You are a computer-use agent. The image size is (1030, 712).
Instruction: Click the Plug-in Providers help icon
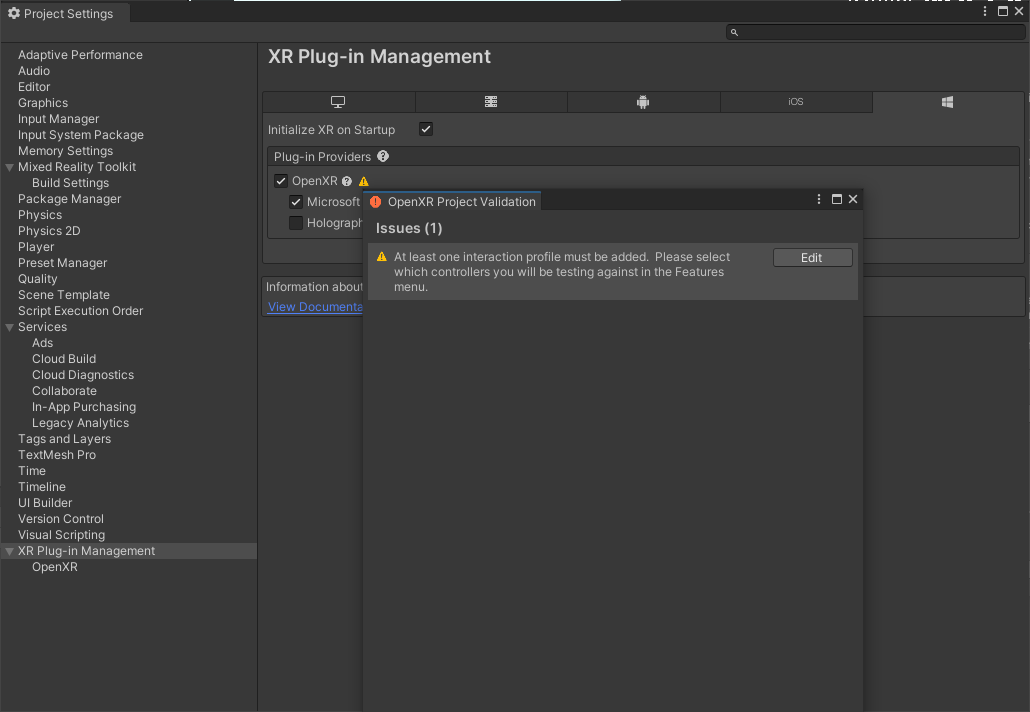point(383,157)
